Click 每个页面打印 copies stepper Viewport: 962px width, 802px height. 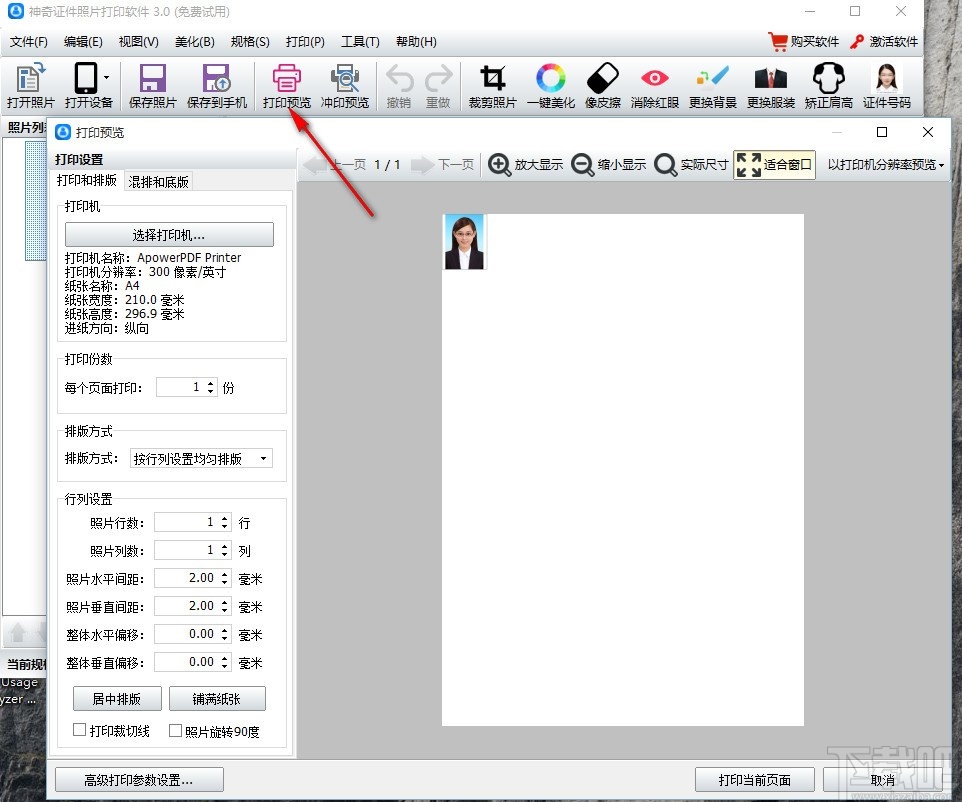[x=210, y=387]
